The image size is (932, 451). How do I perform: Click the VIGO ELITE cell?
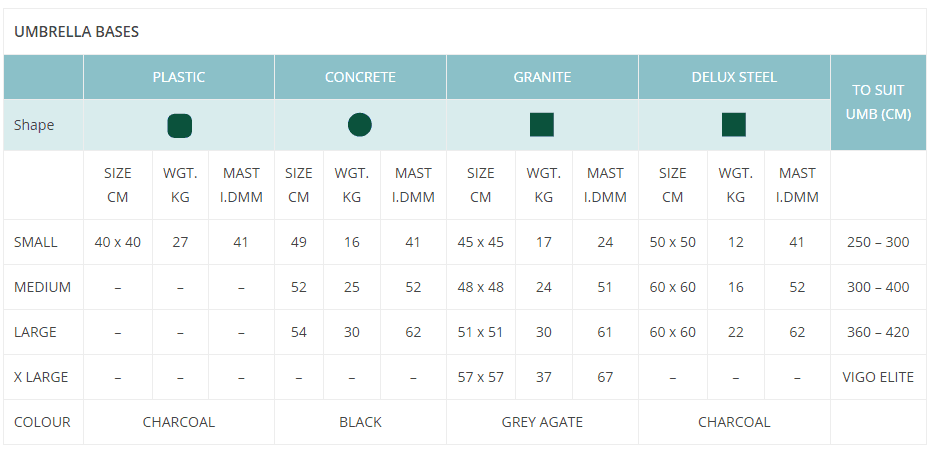tap(877, 377)
